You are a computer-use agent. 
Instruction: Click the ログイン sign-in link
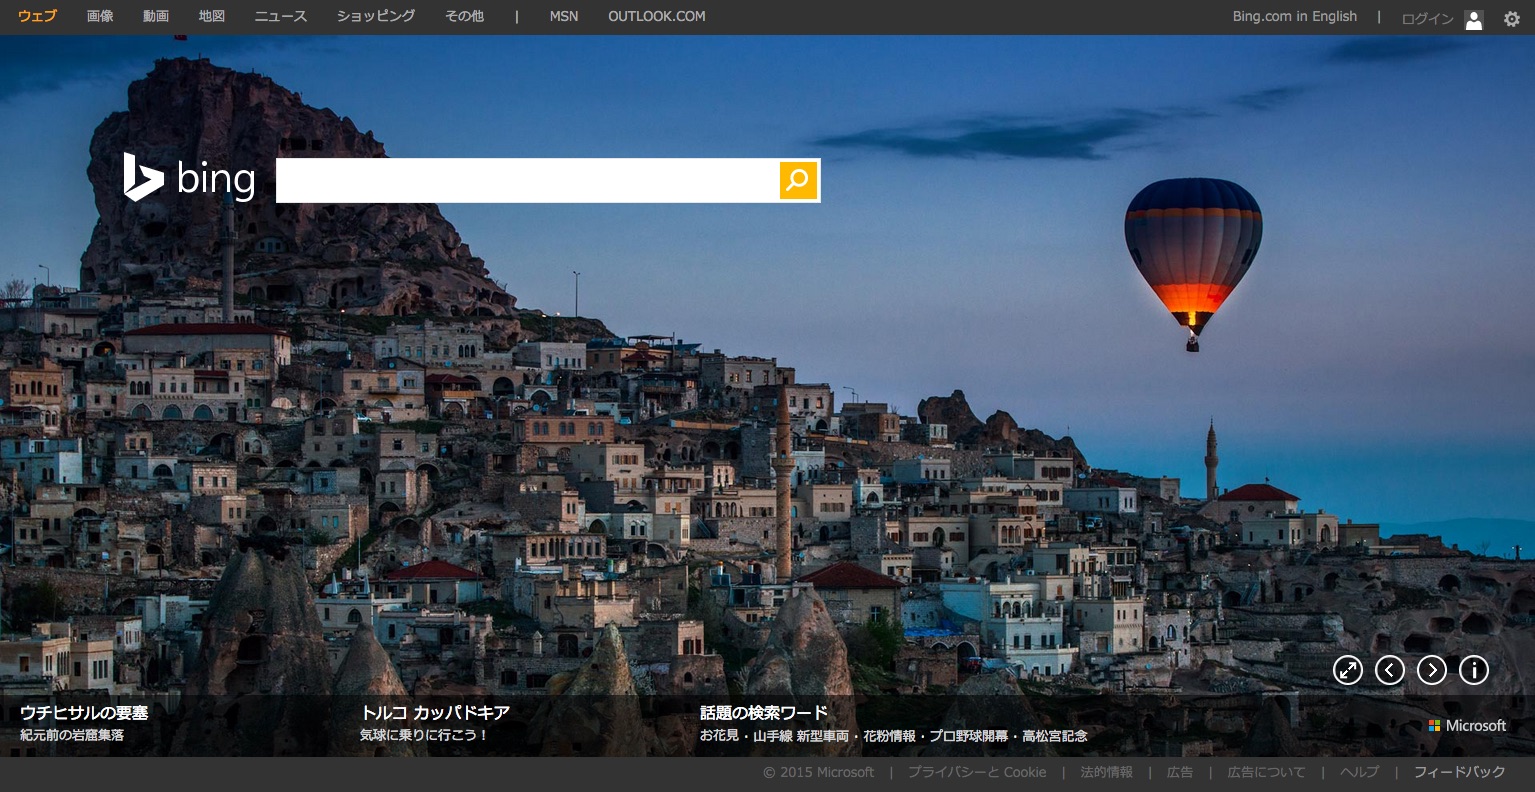1427,19
